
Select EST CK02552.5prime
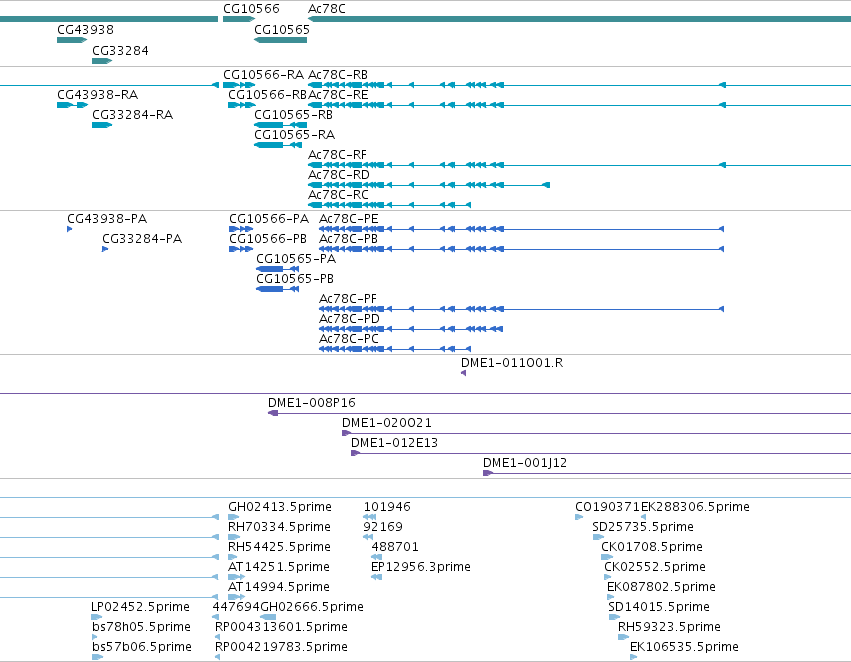click(655, 567)
